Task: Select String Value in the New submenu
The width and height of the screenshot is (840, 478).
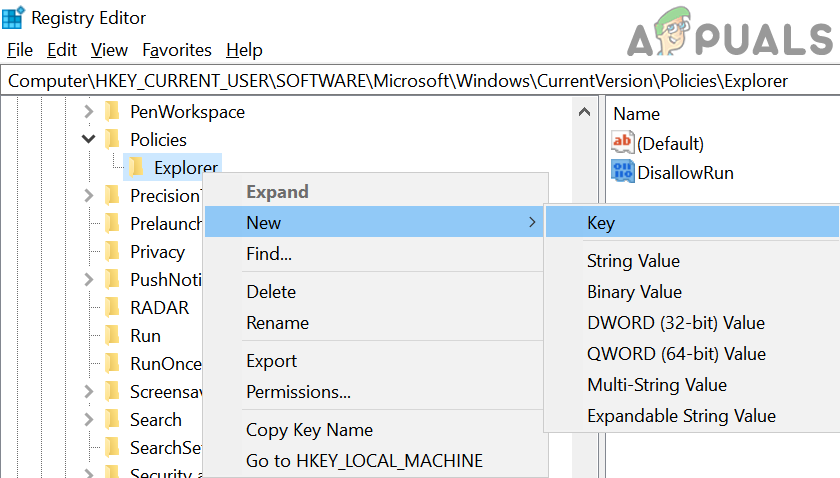Action: tap(692, 260)
